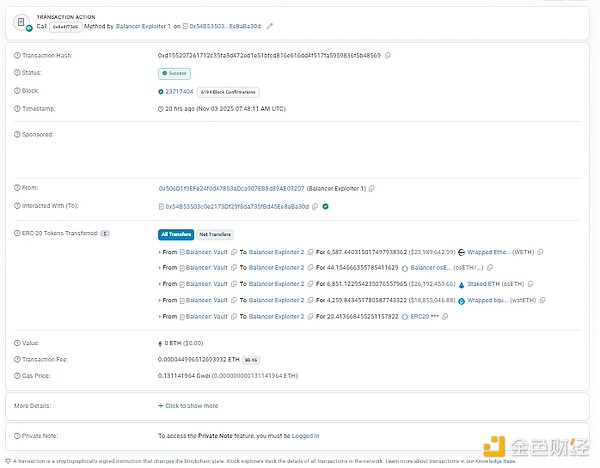The image size is (600, 468).
Task: Click the help icon beside Timestamp
Action: (x=17, y=108)
